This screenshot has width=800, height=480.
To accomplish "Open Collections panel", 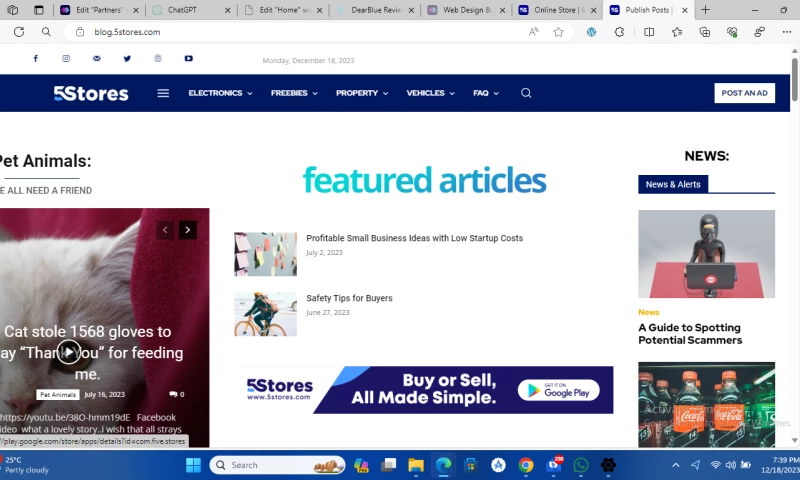I will (705, 32).
